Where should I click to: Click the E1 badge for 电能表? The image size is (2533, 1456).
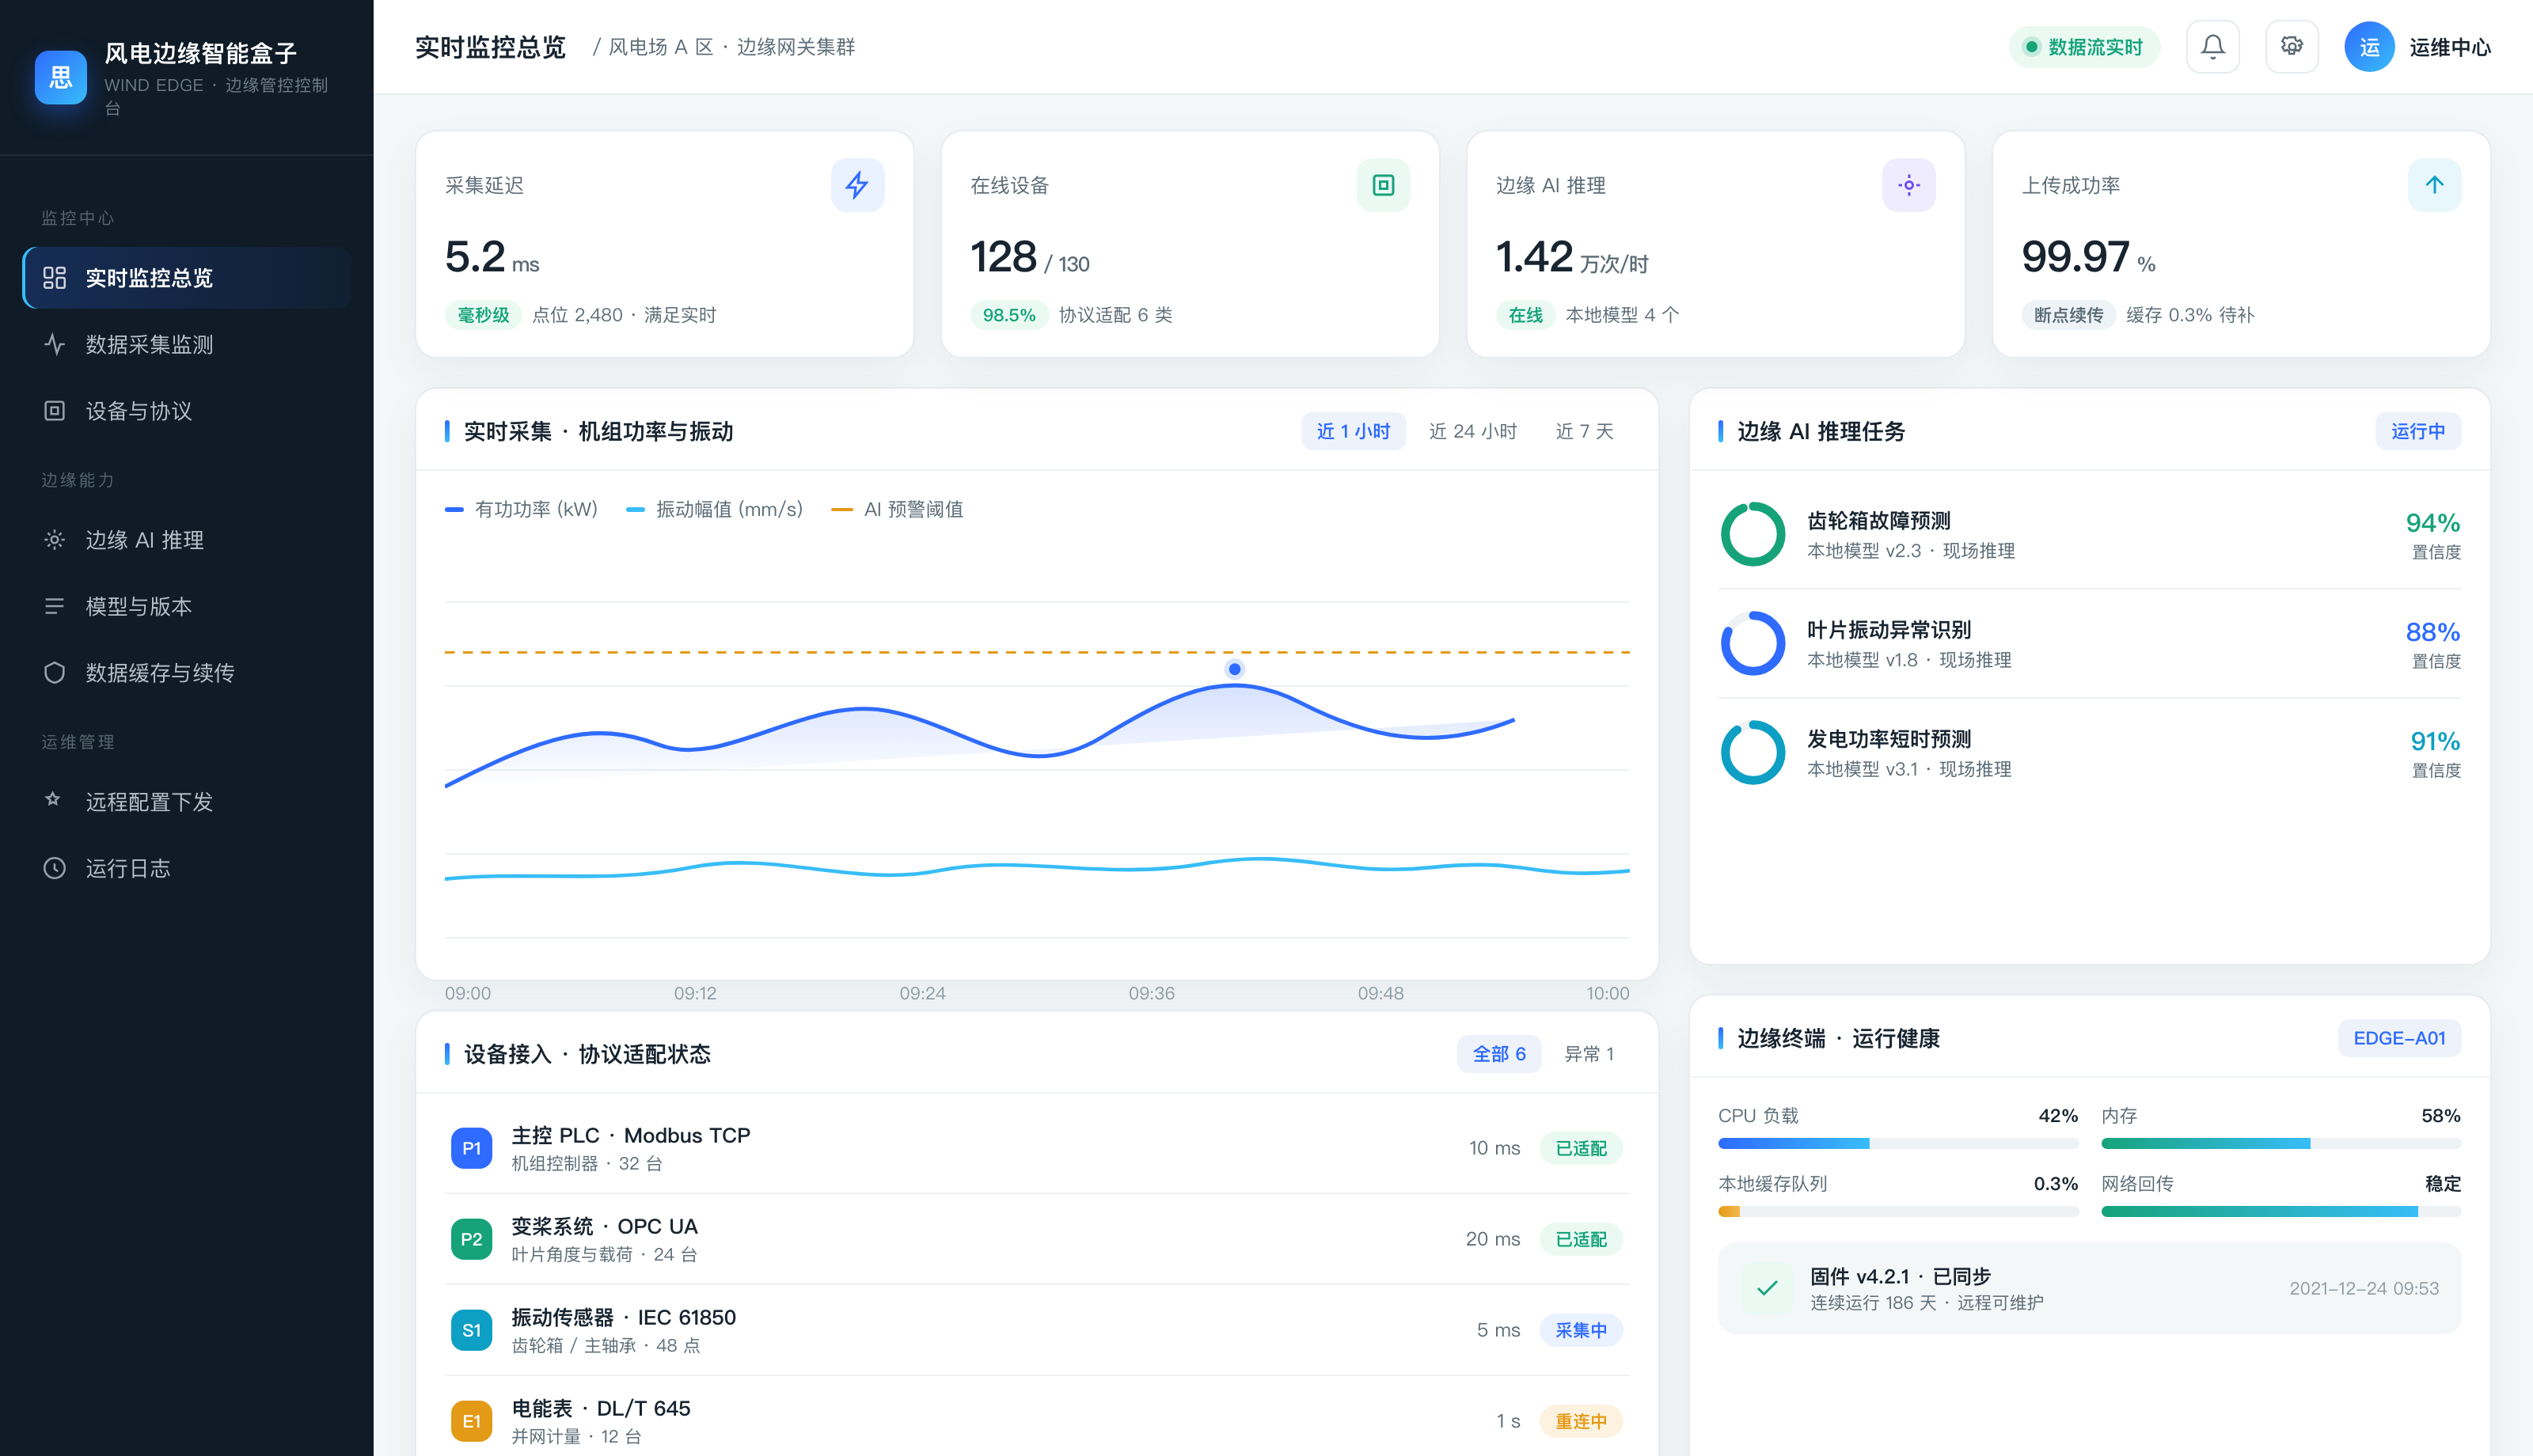[471, 1421]
